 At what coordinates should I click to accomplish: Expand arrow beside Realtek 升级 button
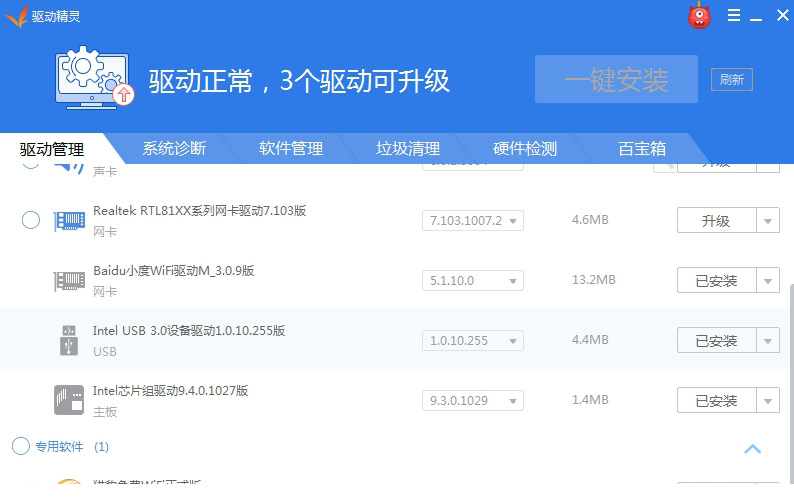coord(768,220)
